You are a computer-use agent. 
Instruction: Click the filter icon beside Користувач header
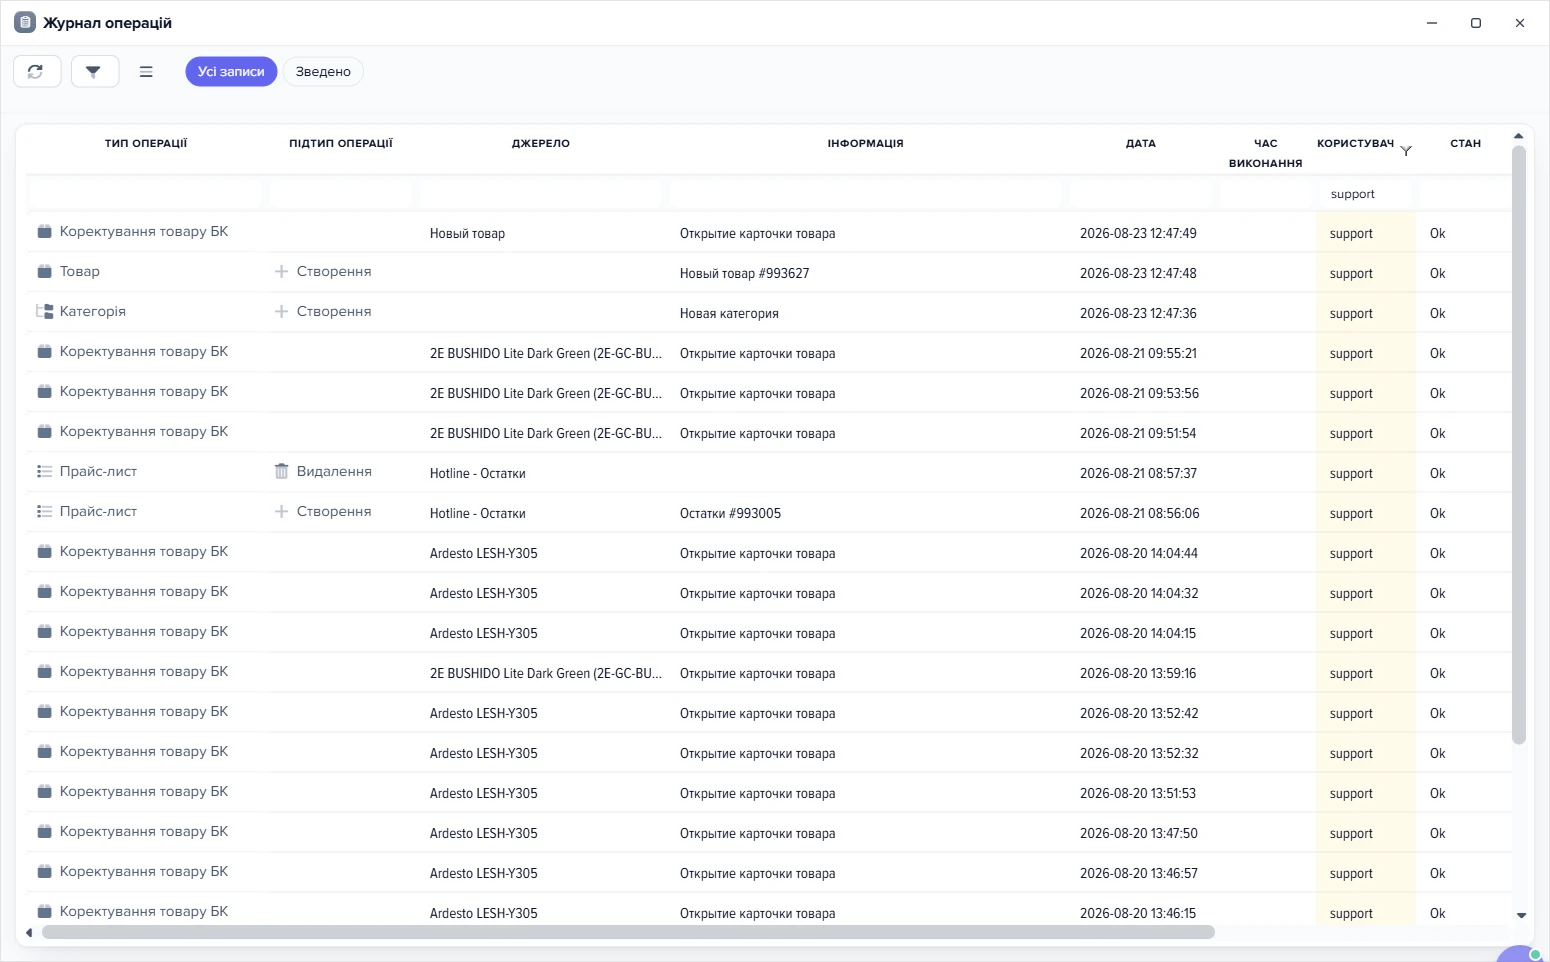point(1406,151)
